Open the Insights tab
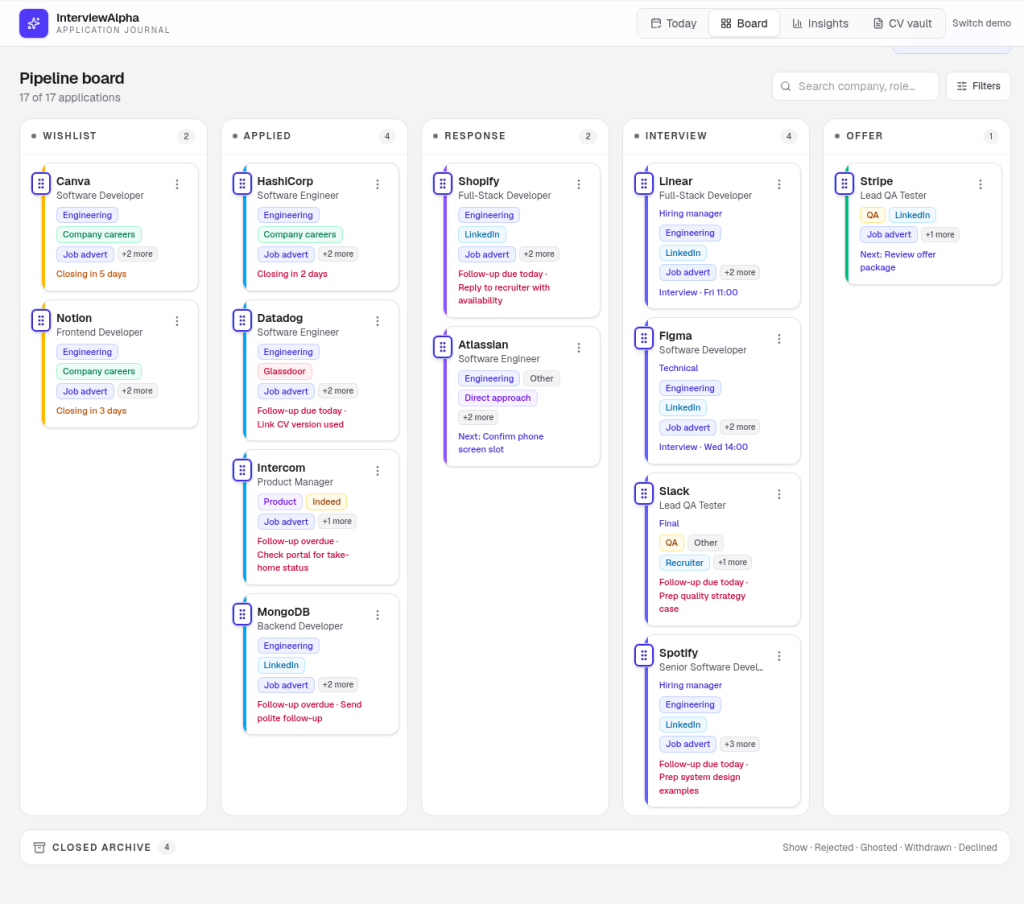Screen dimensions: 1024x904 coord(820,24)
